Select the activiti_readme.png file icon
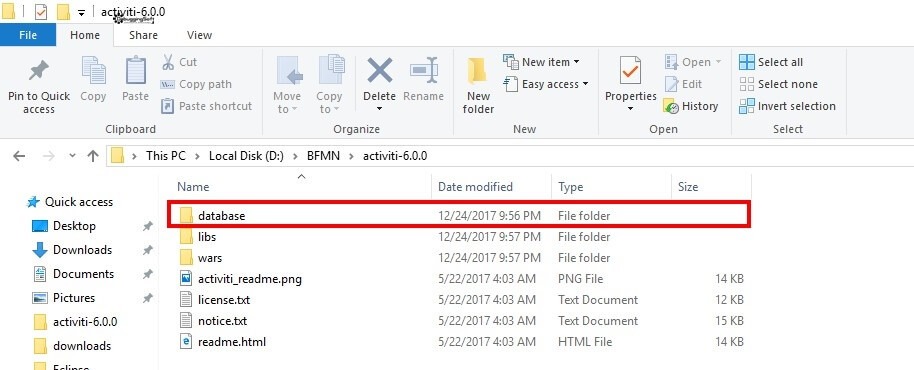The height and width of the screenshot is (370, 914). [186, 279]
